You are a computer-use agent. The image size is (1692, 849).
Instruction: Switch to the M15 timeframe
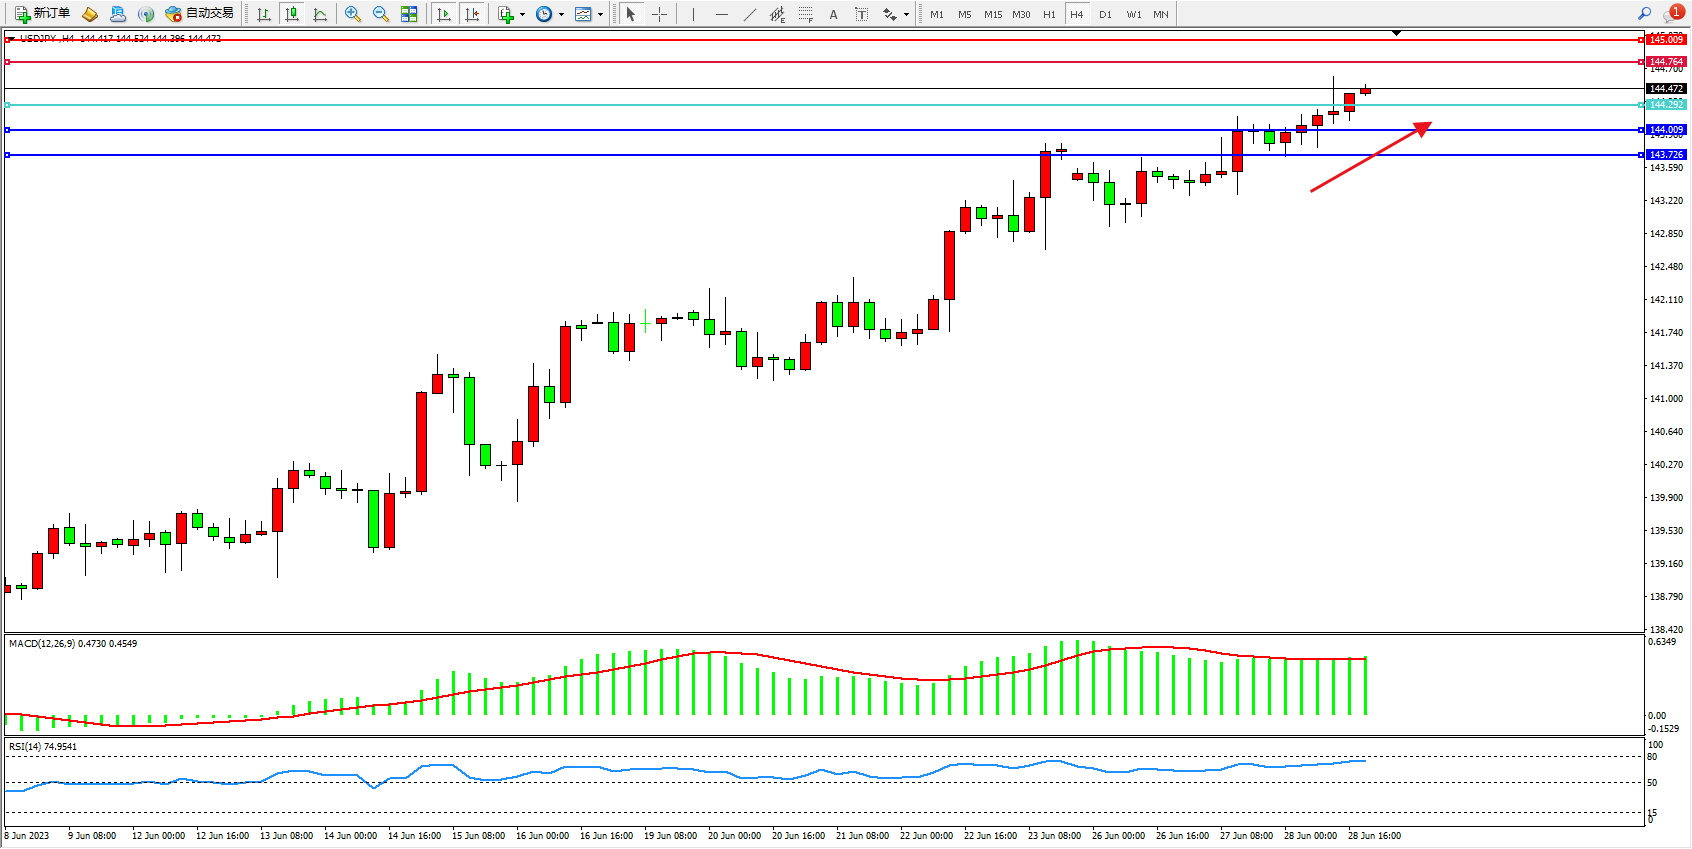[992, 14]
